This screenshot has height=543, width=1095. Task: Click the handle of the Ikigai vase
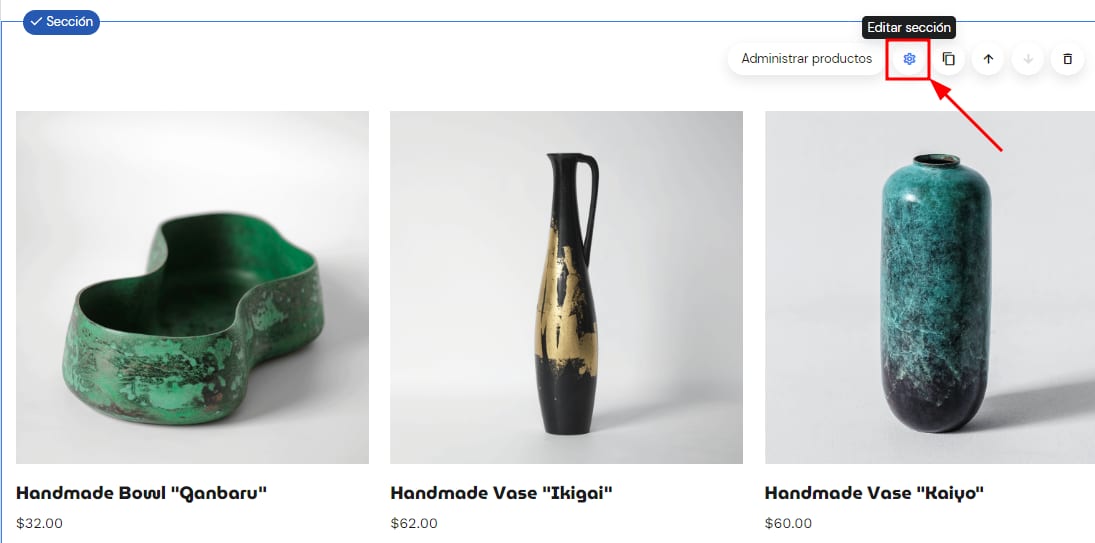tap(591, 199)
